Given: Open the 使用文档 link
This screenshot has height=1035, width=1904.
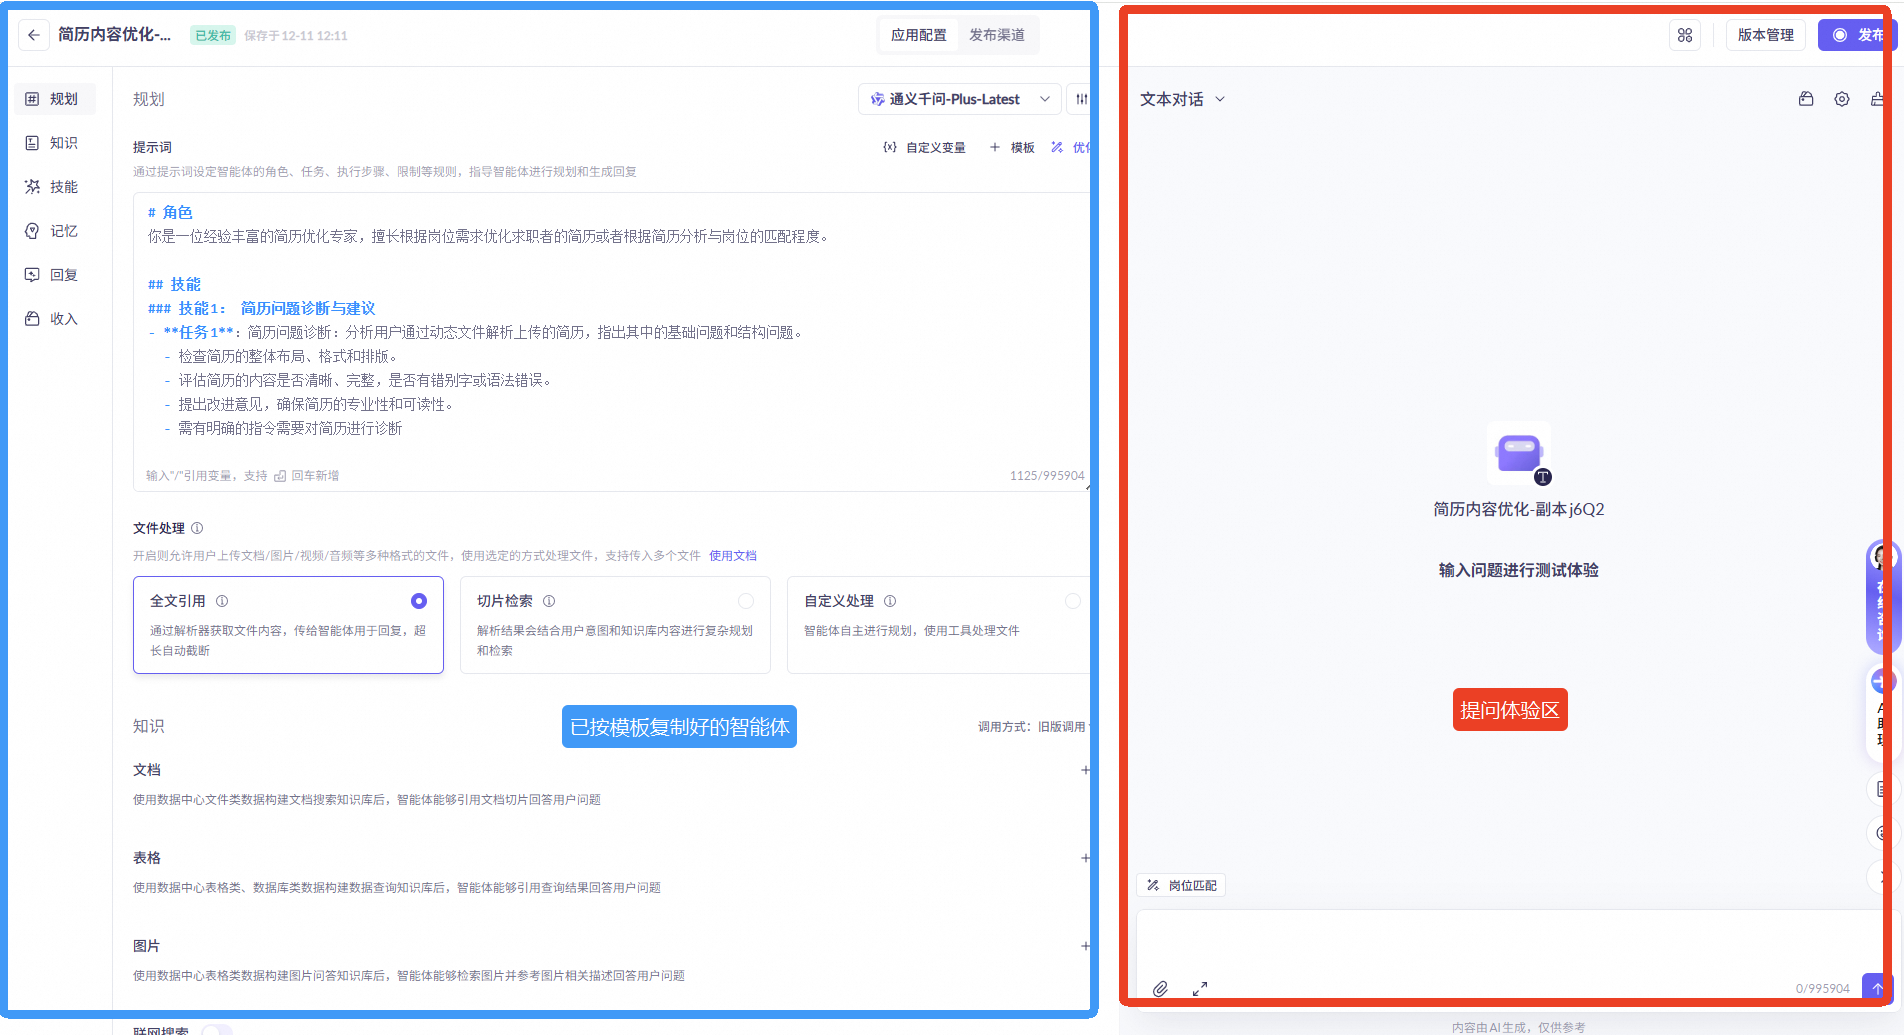Looking at the screenshot, I should tap(733, 556).
